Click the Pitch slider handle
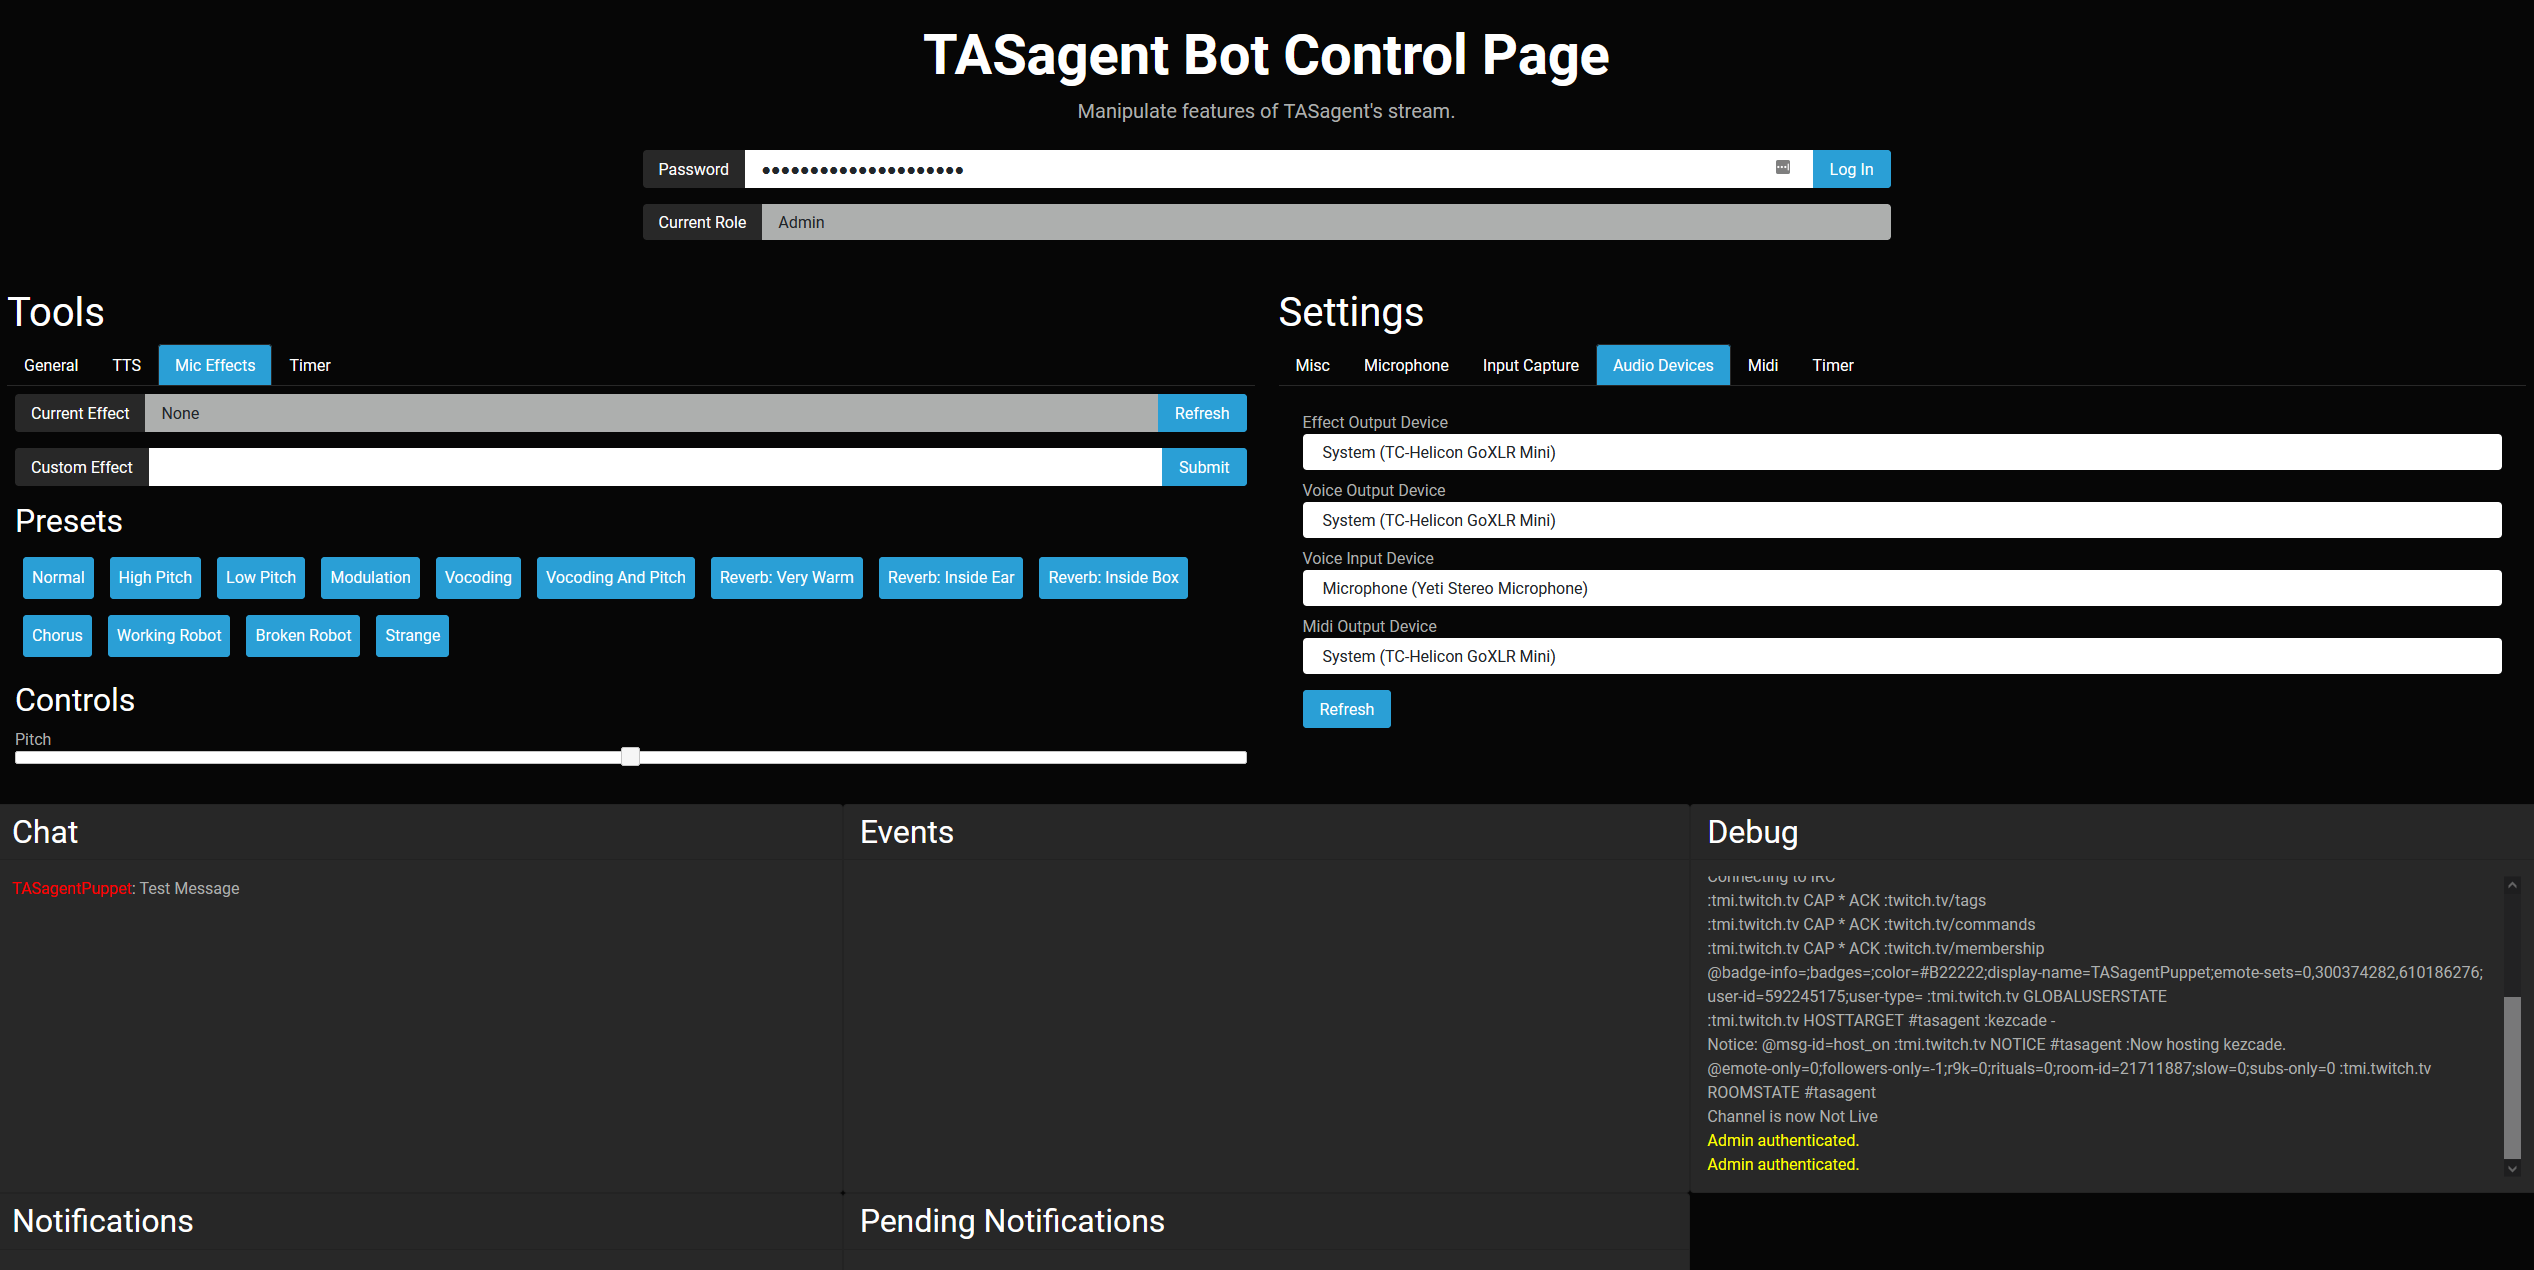The image size is (2534, 1270). 630,757
